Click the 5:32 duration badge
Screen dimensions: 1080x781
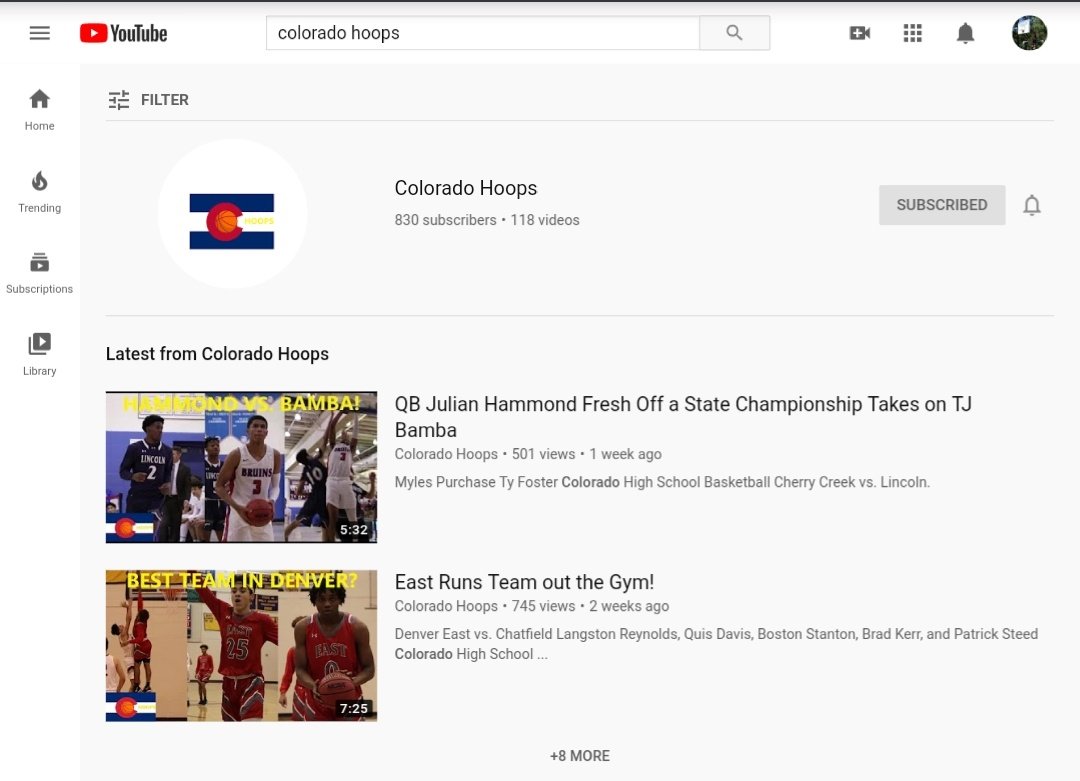pos(353,530)
